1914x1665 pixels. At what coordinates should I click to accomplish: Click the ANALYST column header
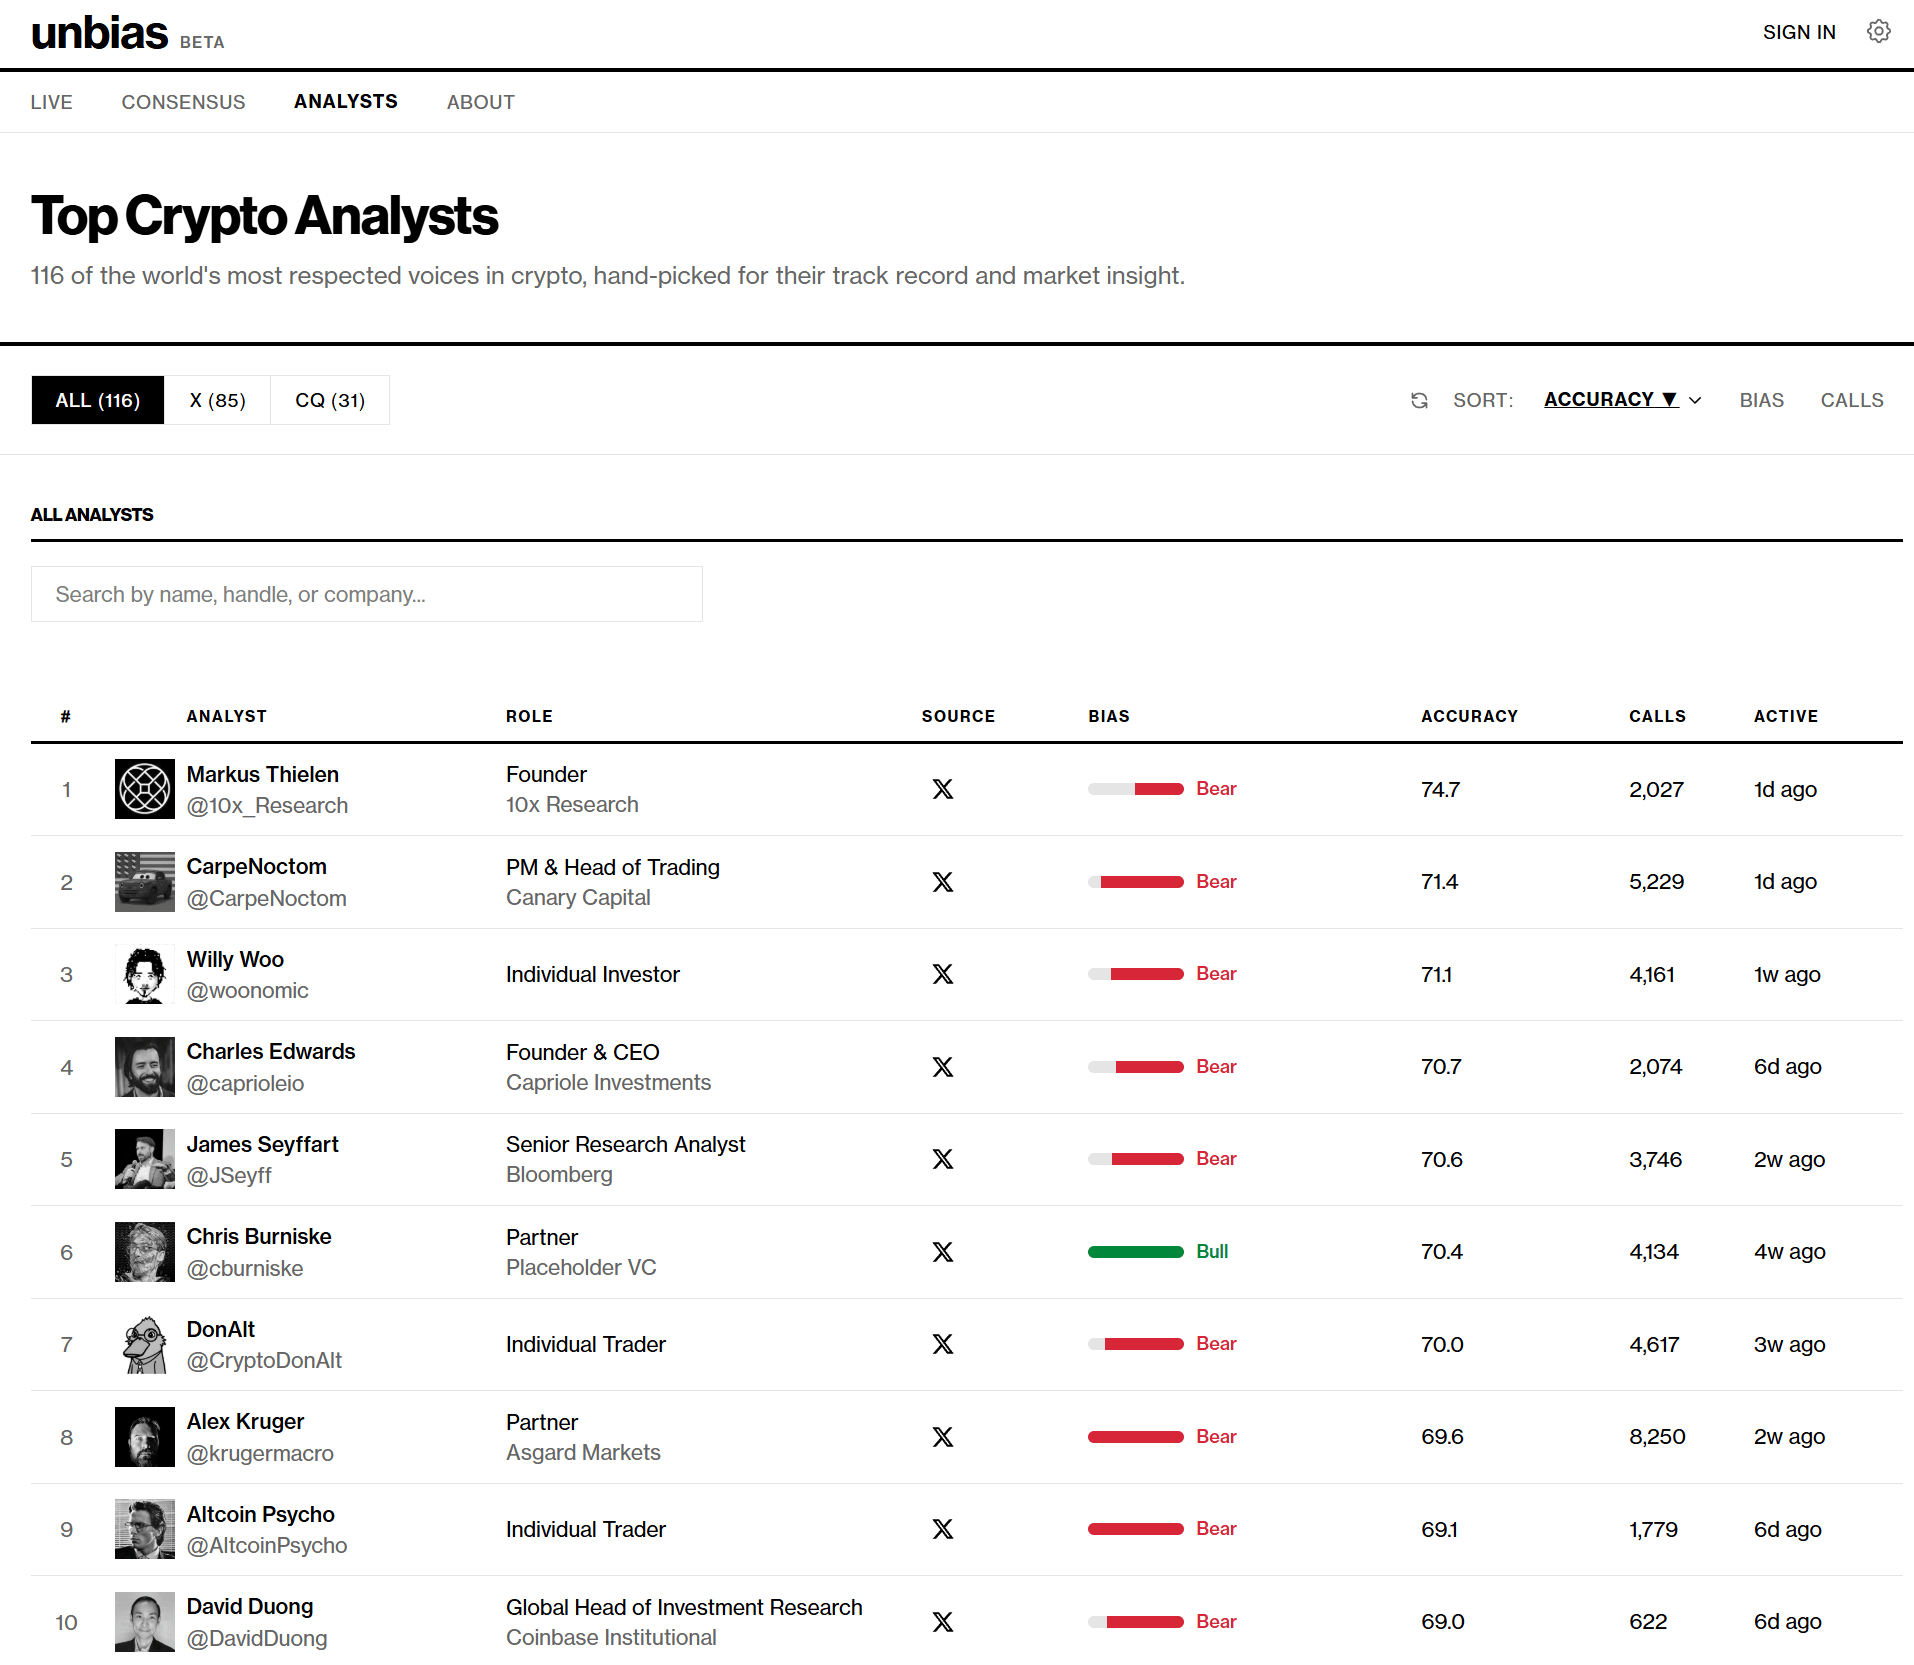[227, 716]
